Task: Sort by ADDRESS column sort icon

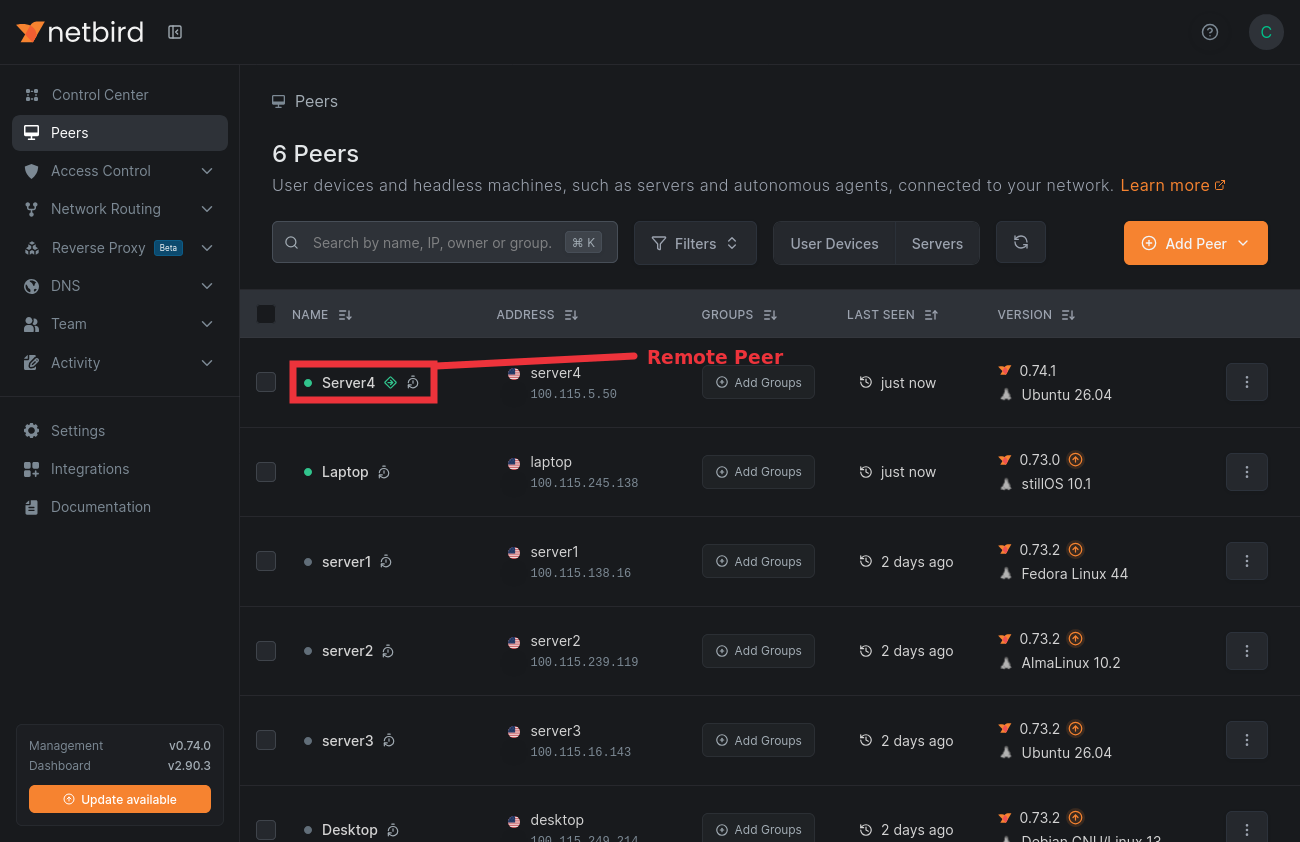Action: point(571,314)
